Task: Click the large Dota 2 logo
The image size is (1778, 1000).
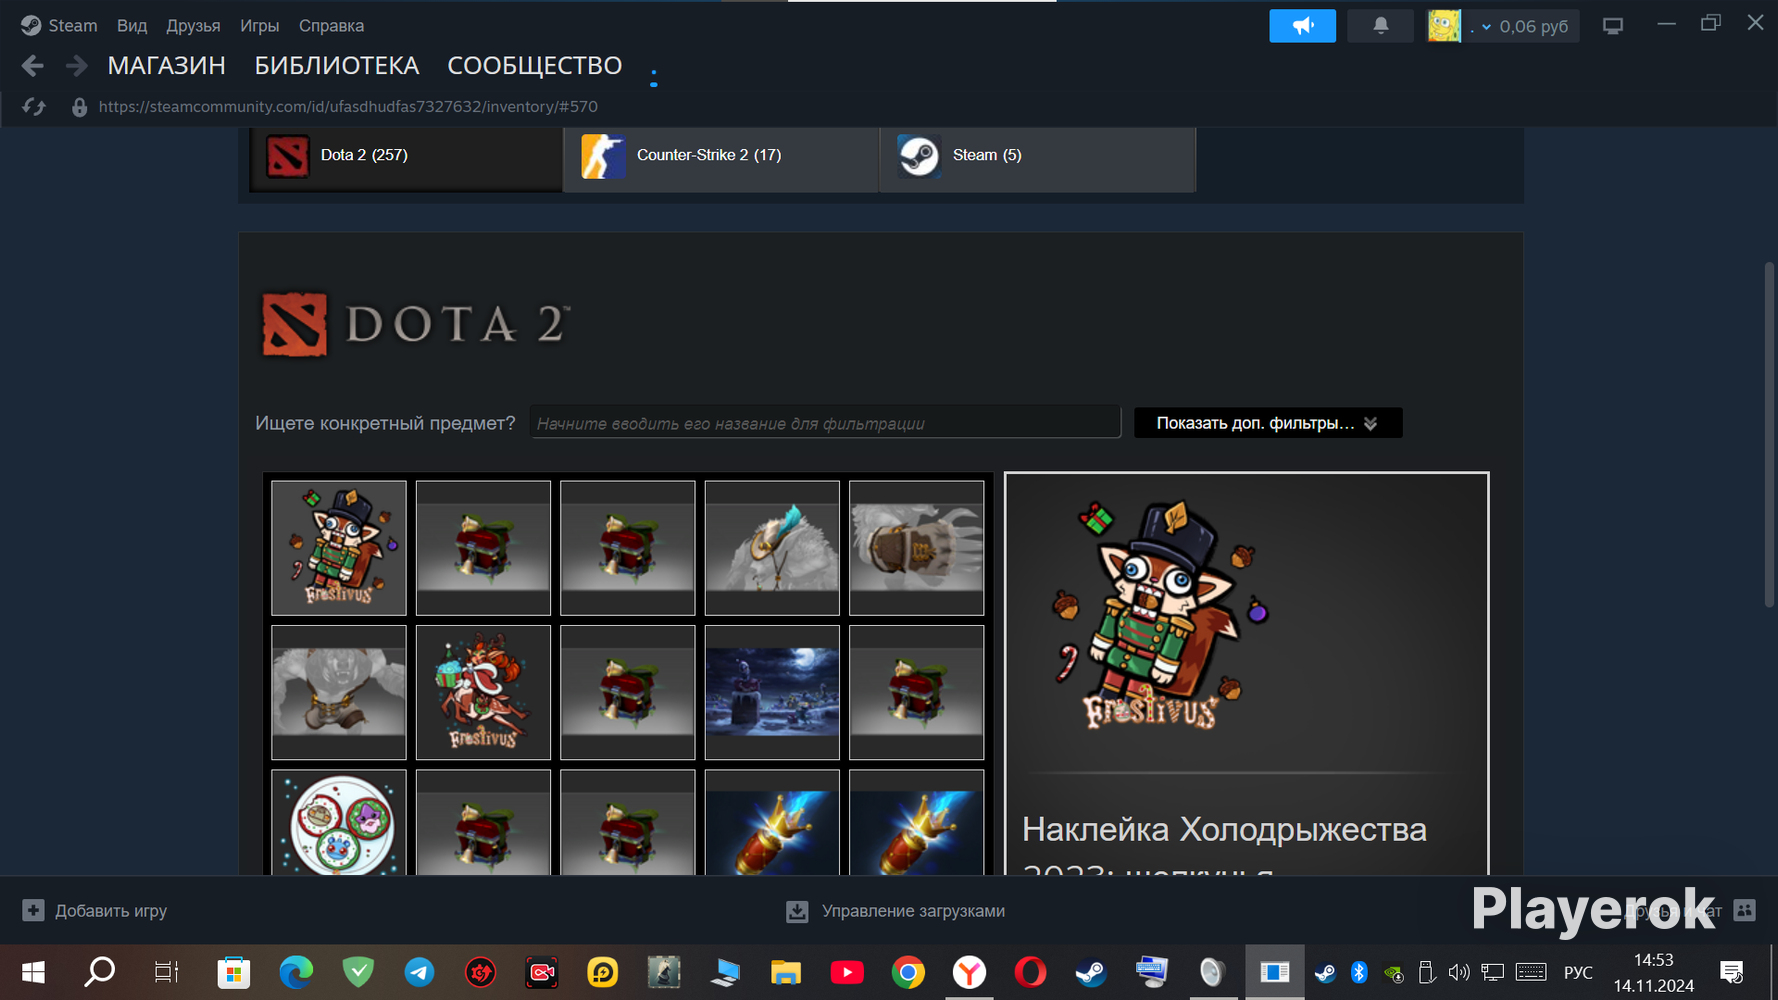Action: [415, 324]
